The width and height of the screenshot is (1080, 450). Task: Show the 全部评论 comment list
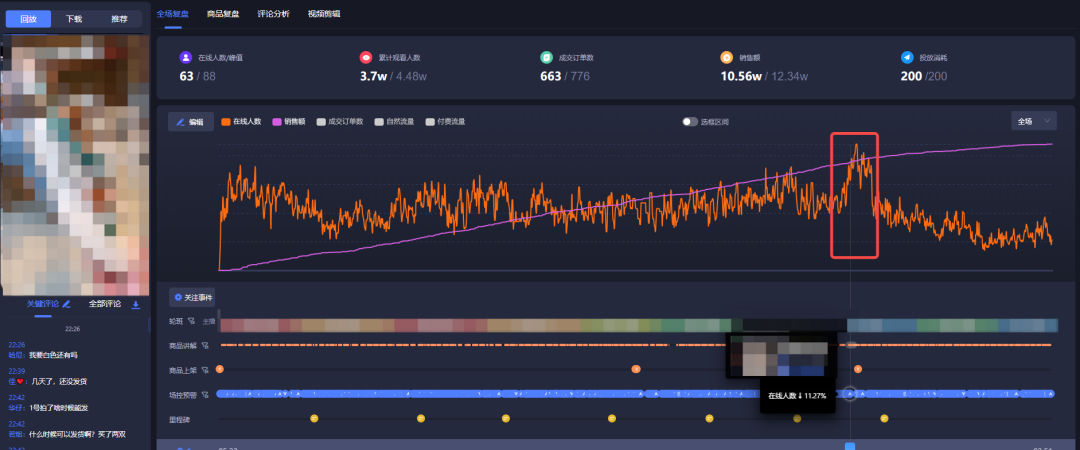tap(105, 304)
